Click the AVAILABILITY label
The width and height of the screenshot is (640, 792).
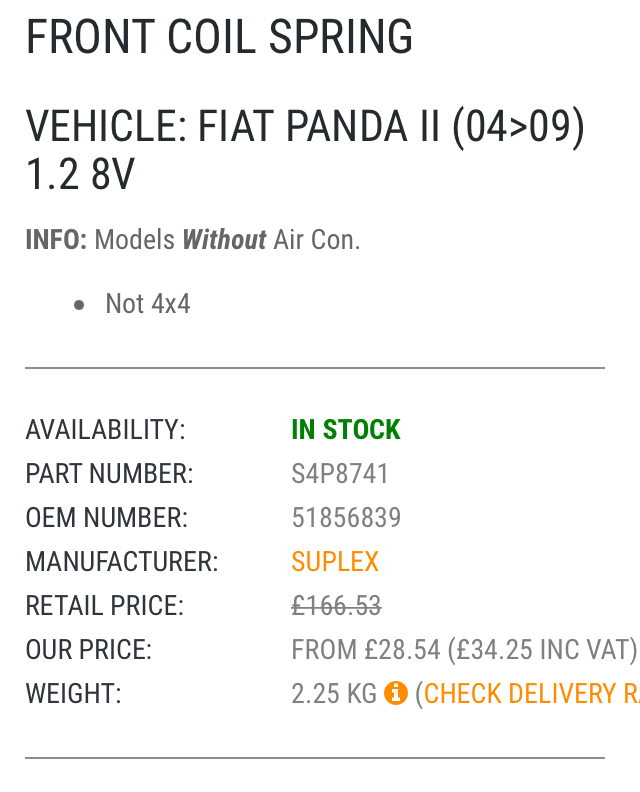[x=105, y=430]
